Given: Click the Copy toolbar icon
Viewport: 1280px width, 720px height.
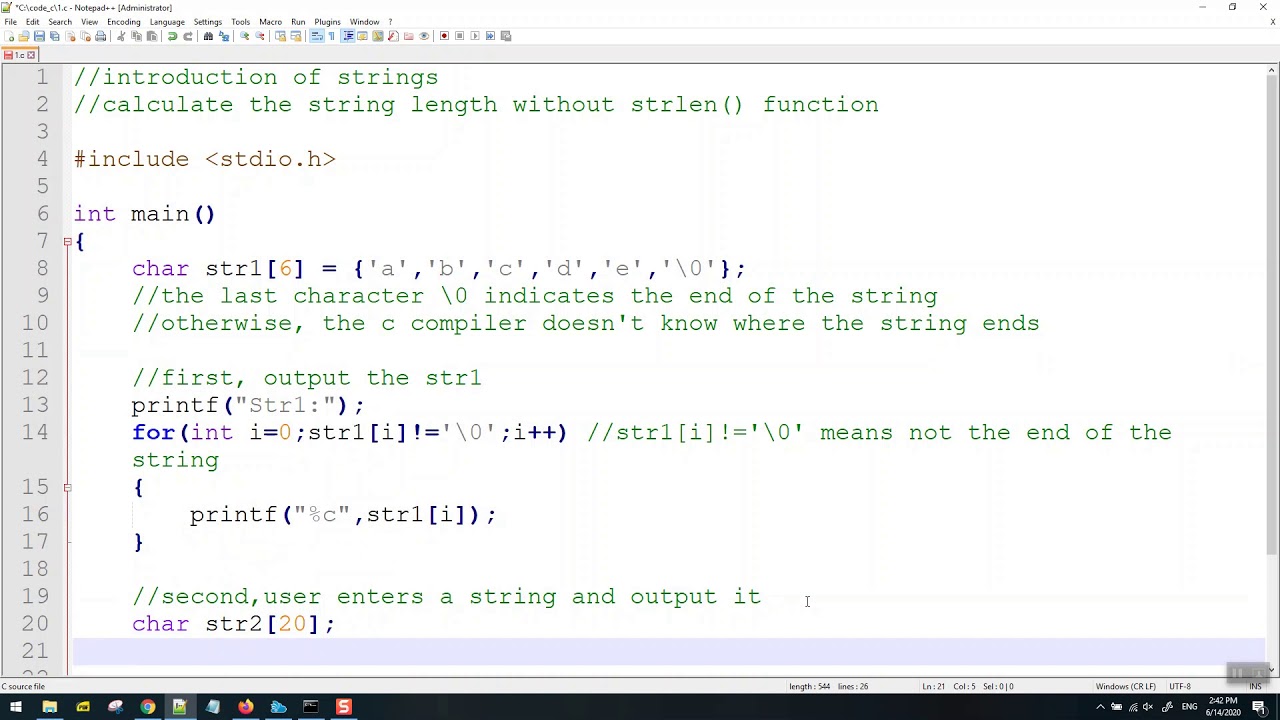Looking at the screenshot, I should coord(136,36).
